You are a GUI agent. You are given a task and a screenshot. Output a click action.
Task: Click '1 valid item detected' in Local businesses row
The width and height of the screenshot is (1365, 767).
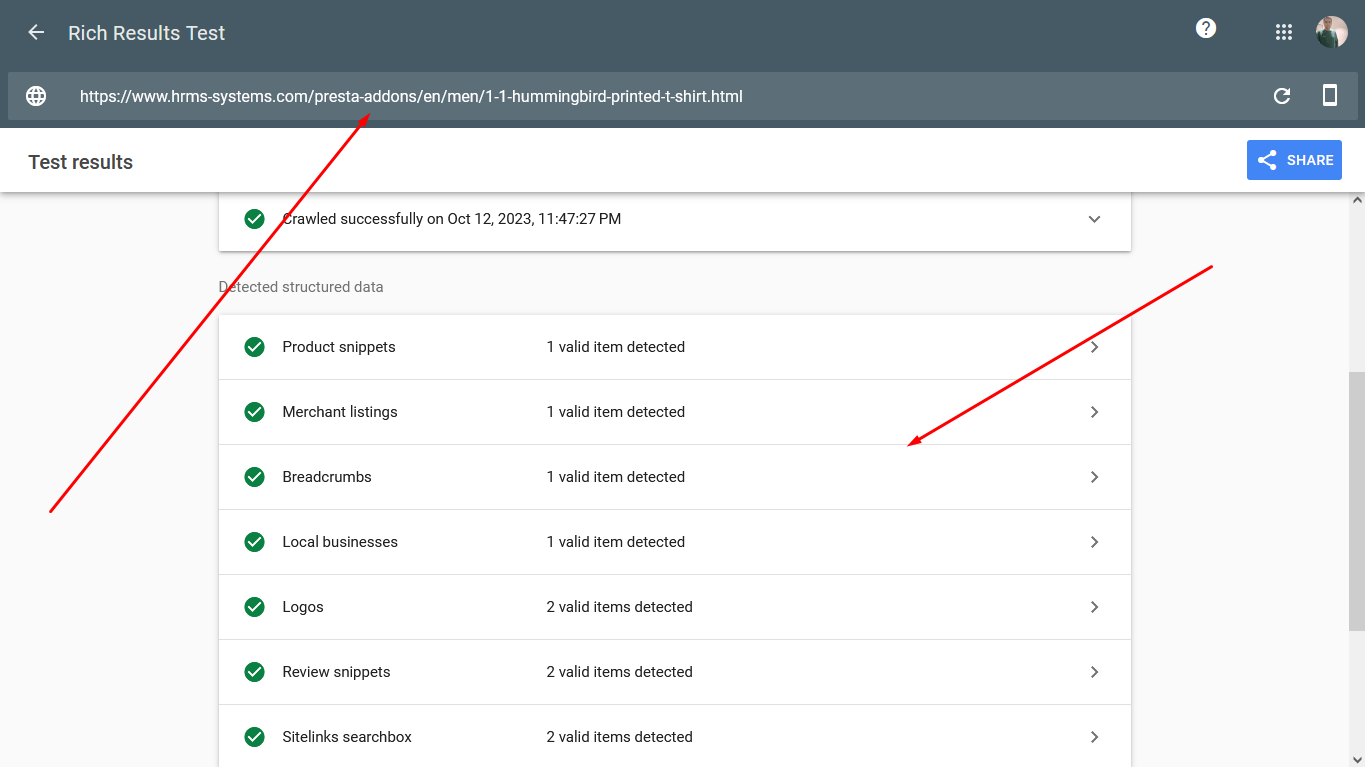pos(616,542)
